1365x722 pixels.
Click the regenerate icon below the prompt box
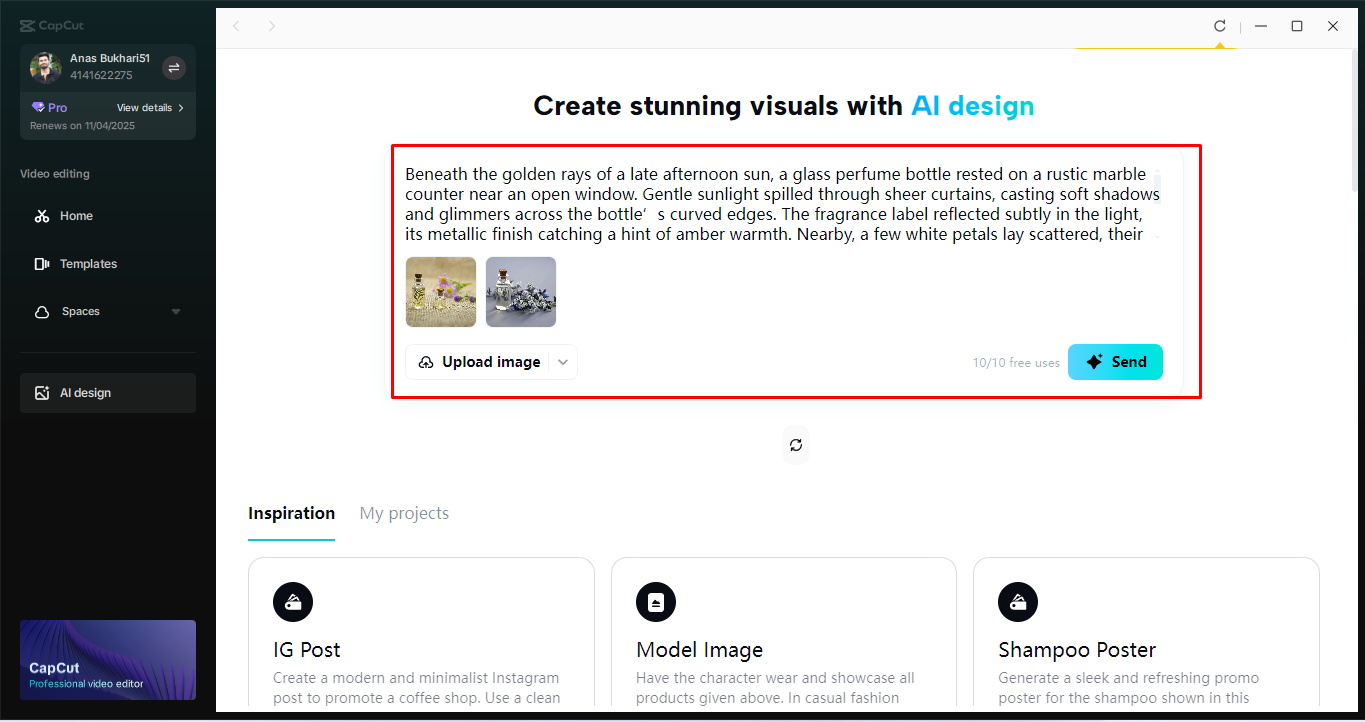(x=795, y=444)
